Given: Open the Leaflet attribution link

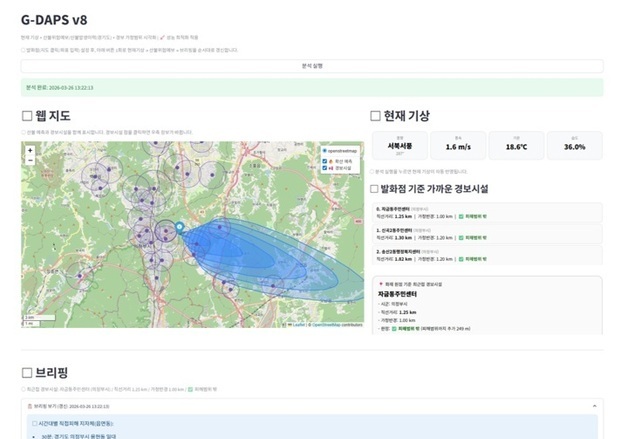Looking at the screenshot, I should tap(298, 325).
